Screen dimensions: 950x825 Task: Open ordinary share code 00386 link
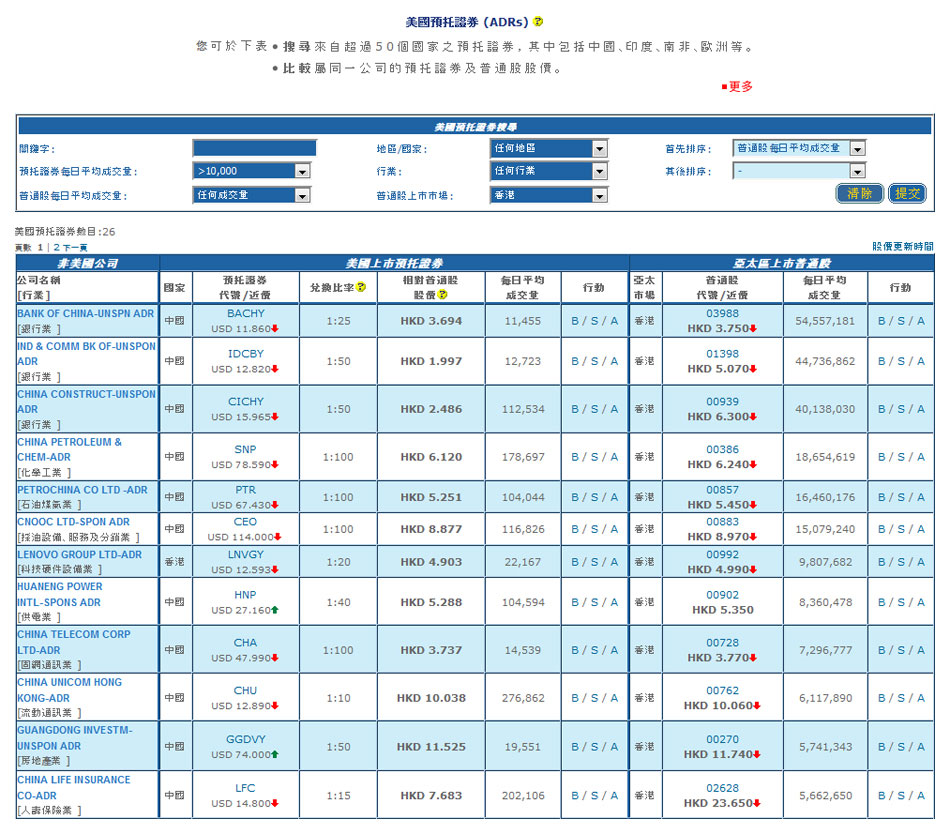pyautogui.click(x=722, y=449)
